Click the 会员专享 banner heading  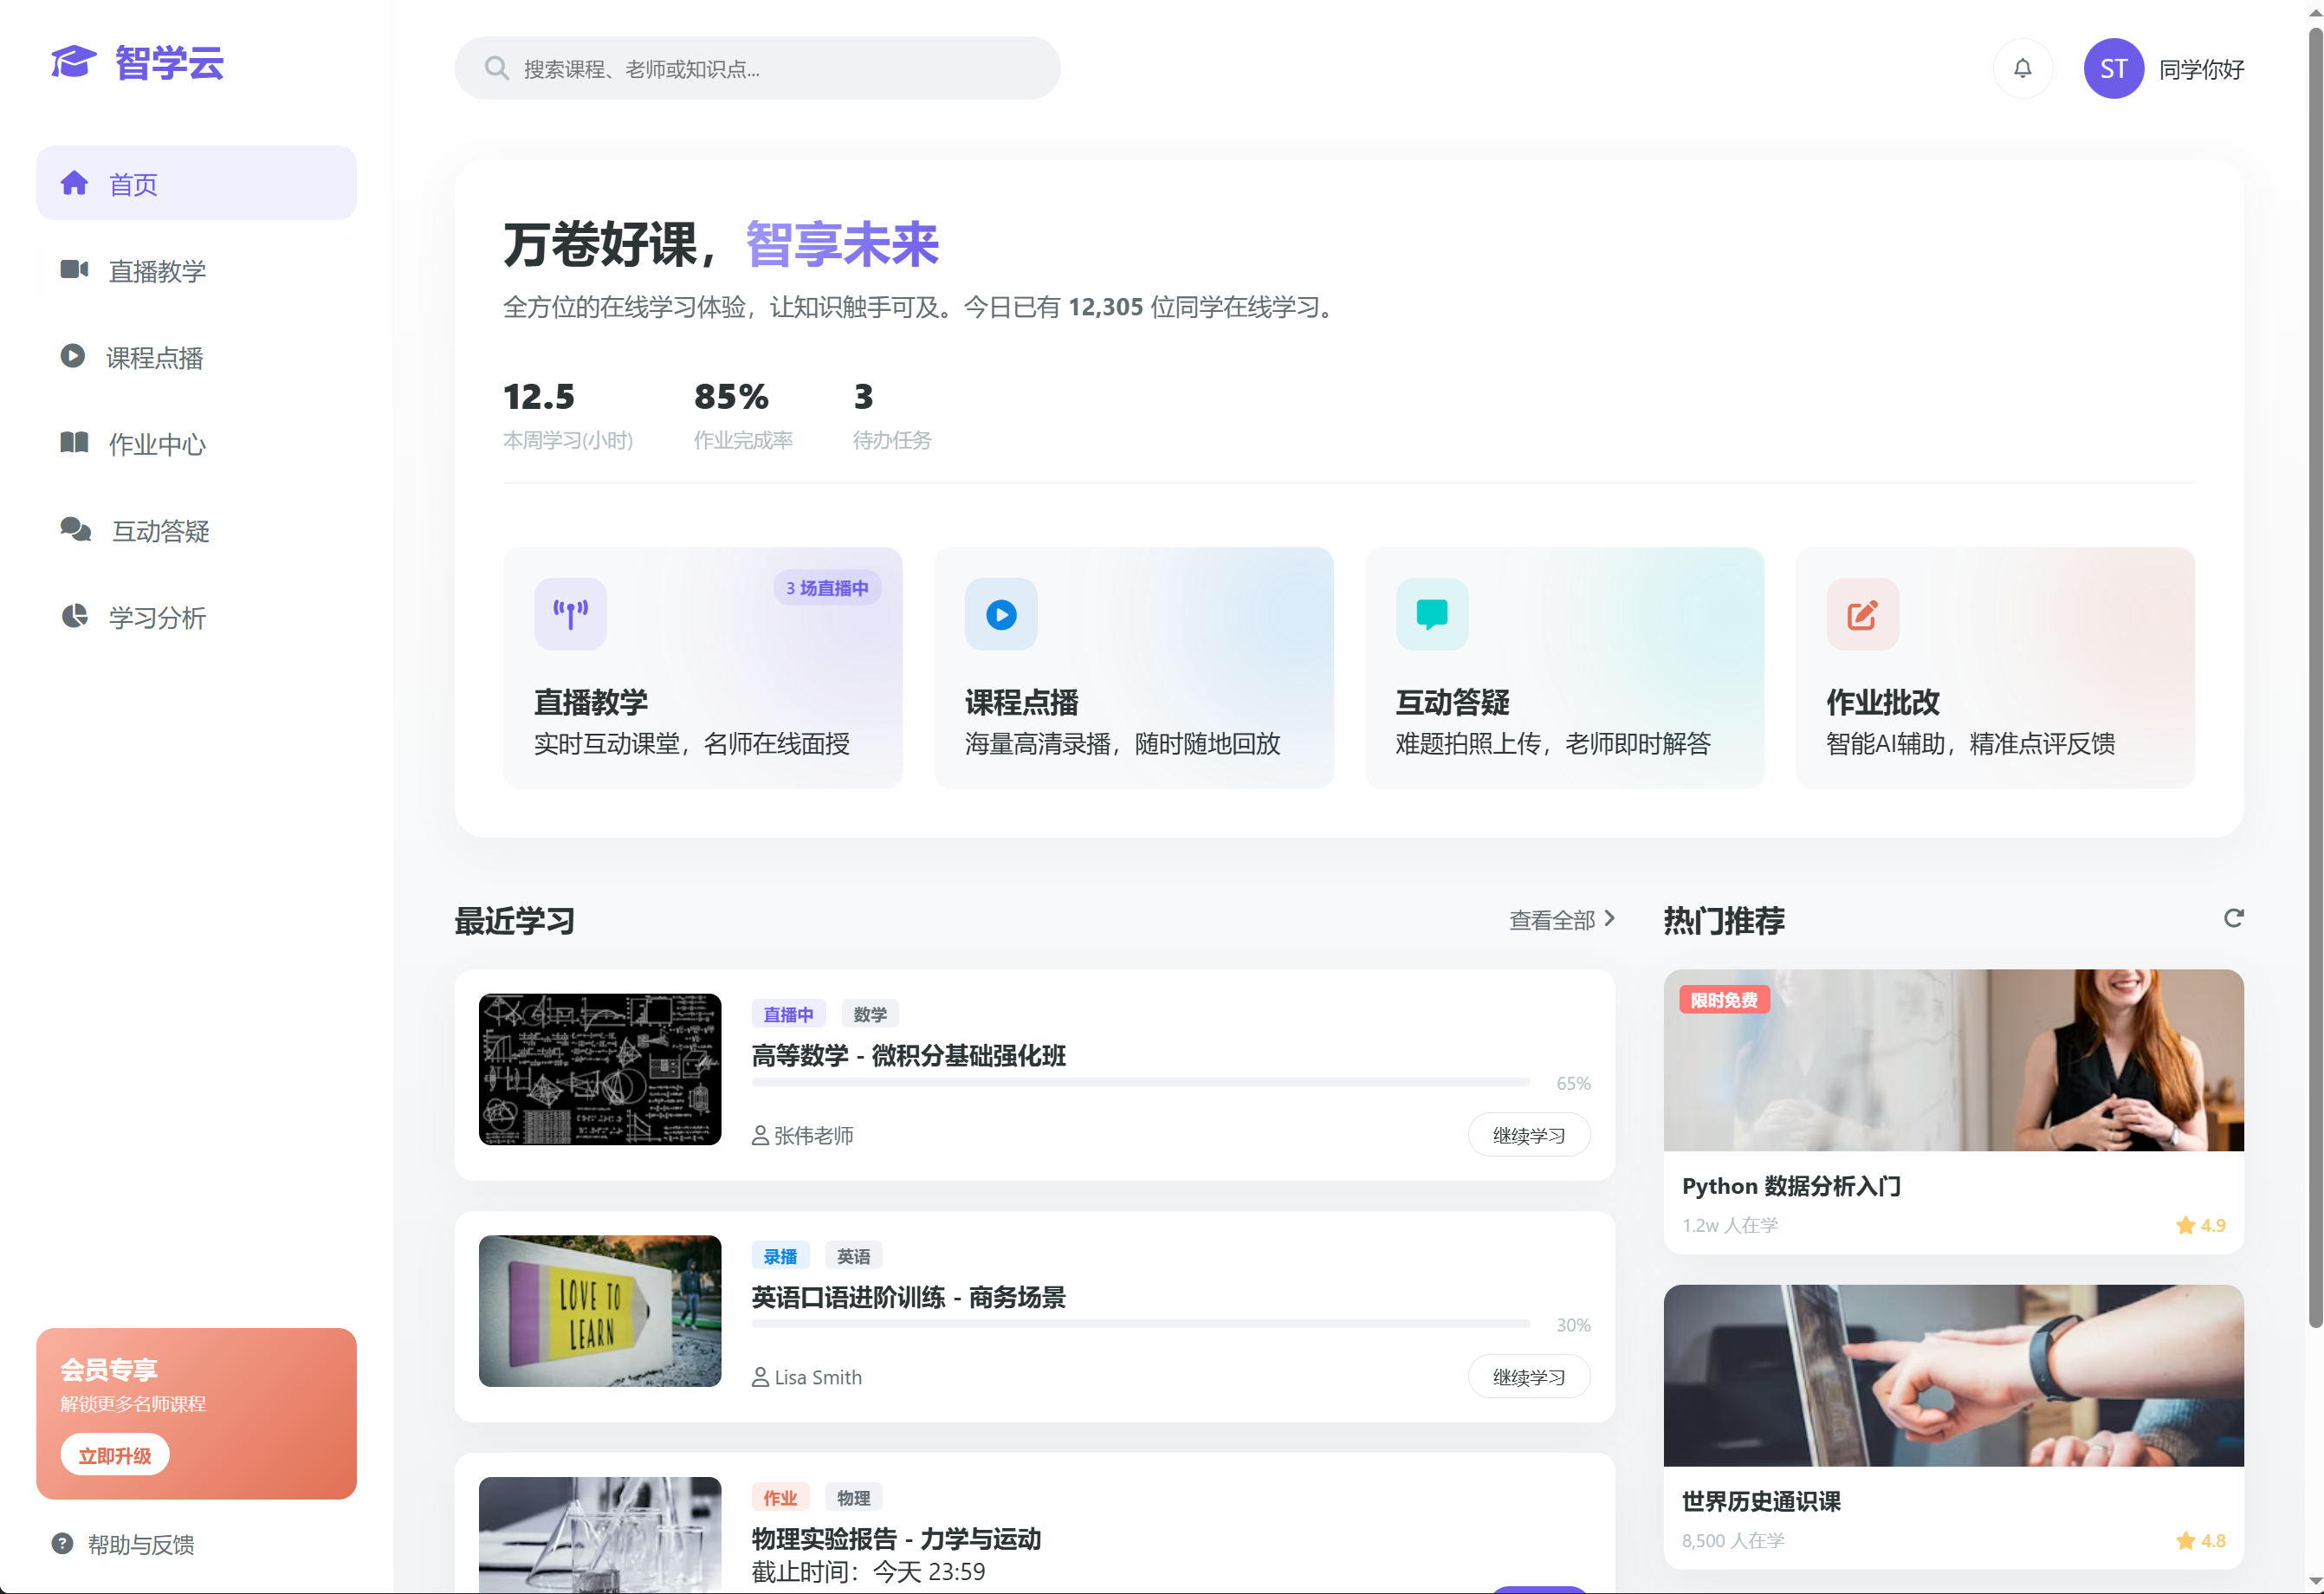[x=109, y=1369]
